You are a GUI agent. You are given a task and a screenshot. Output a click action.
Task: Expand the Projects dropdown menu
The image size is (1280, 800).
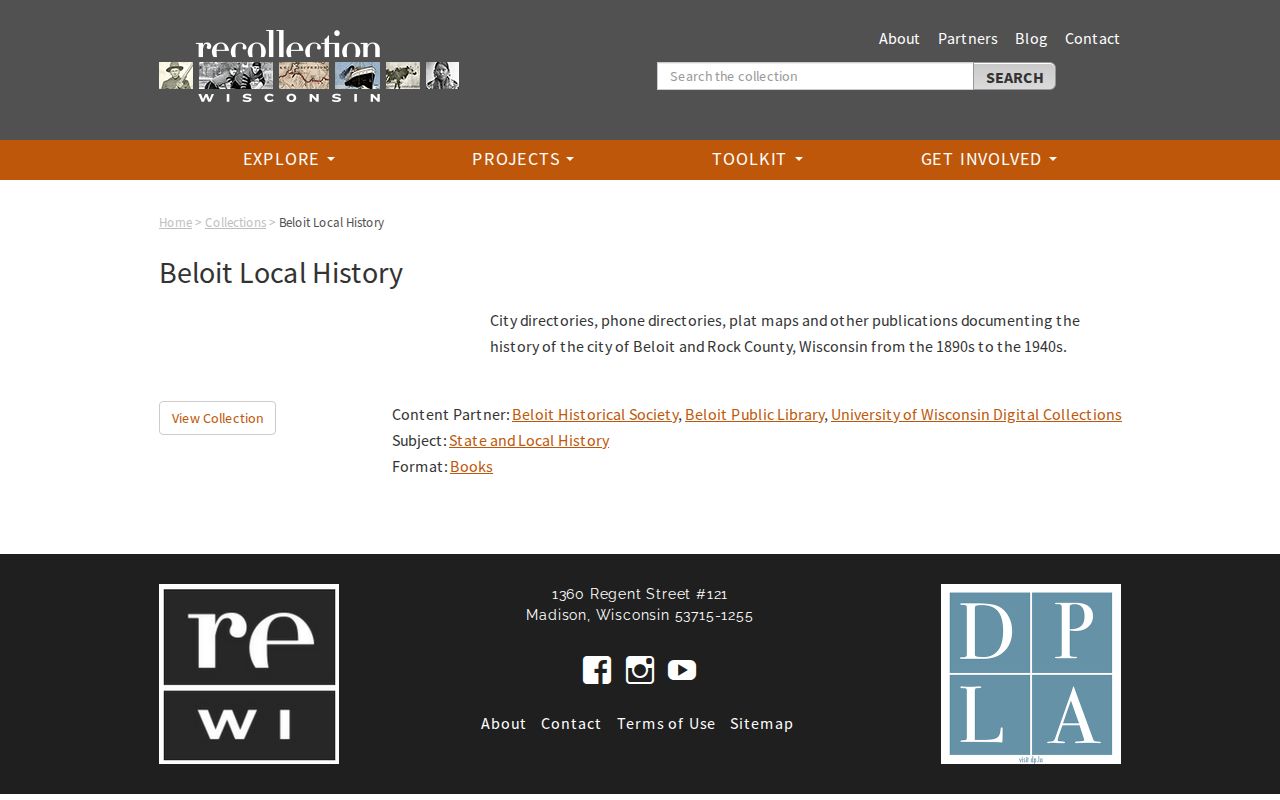coord(523,159)
